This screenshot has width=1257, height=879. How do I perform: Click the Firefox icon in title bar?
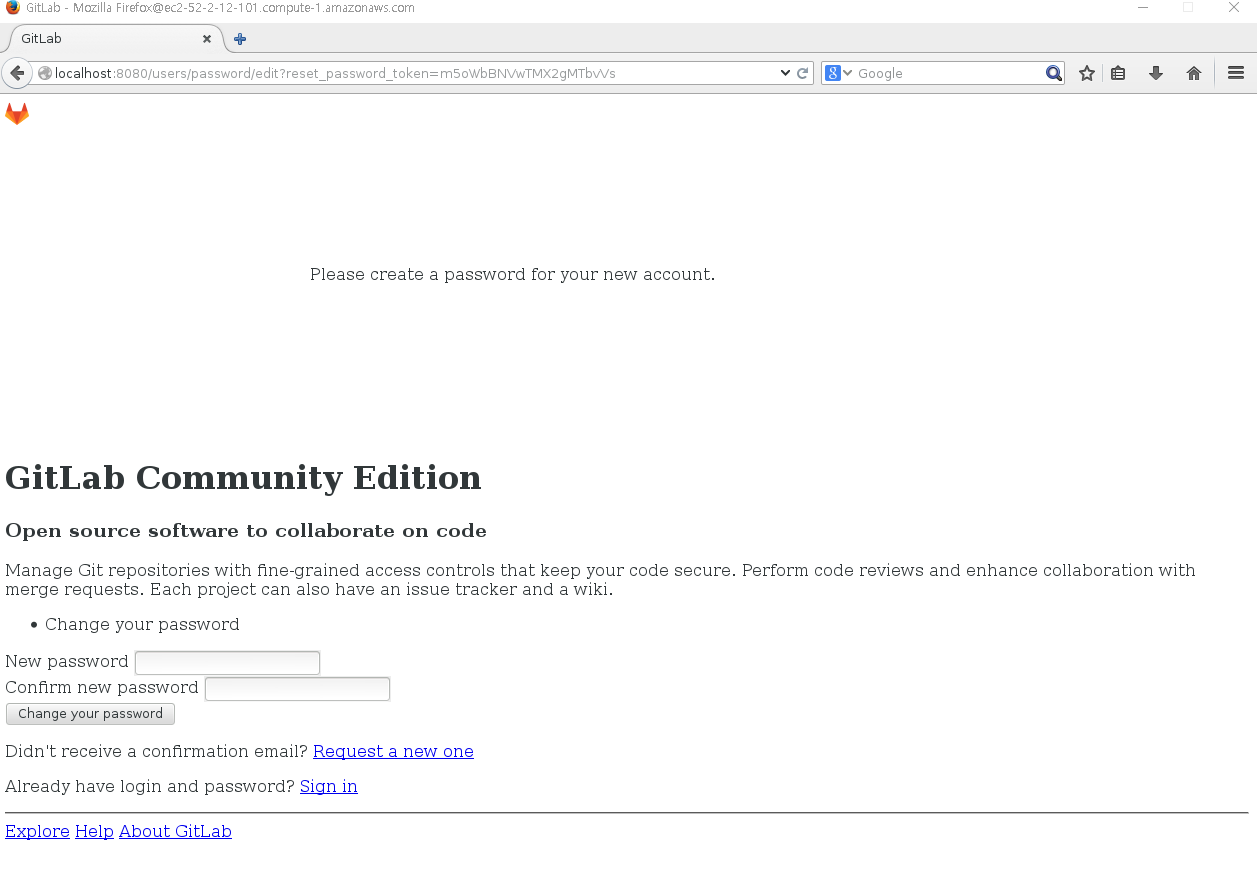12,8
